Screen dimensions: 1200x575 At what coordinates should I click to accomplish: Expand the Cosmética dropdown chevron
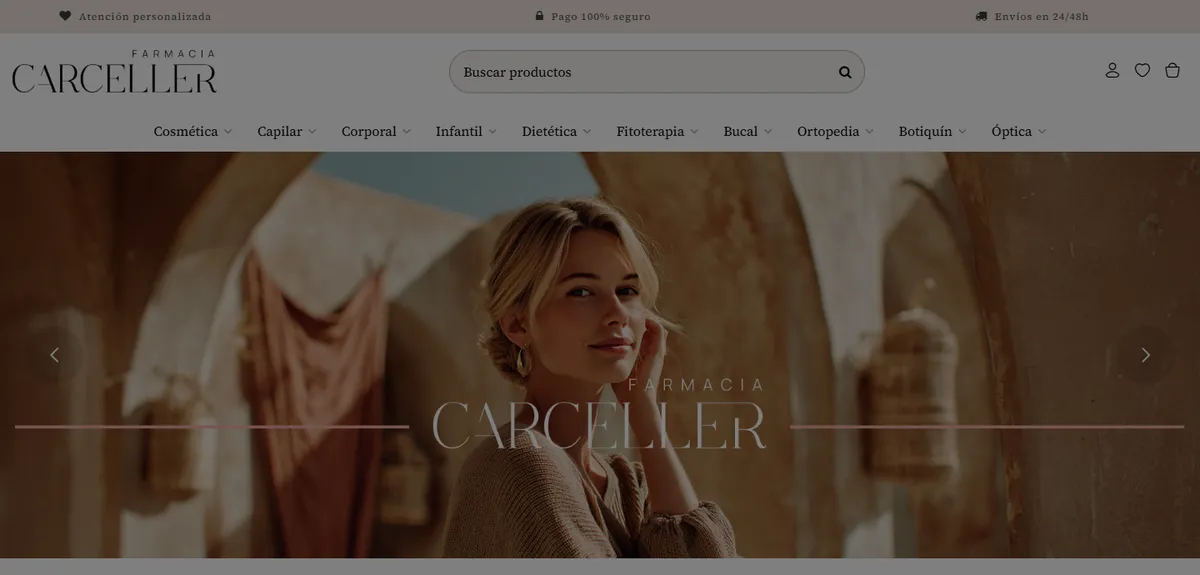[228, 131]
